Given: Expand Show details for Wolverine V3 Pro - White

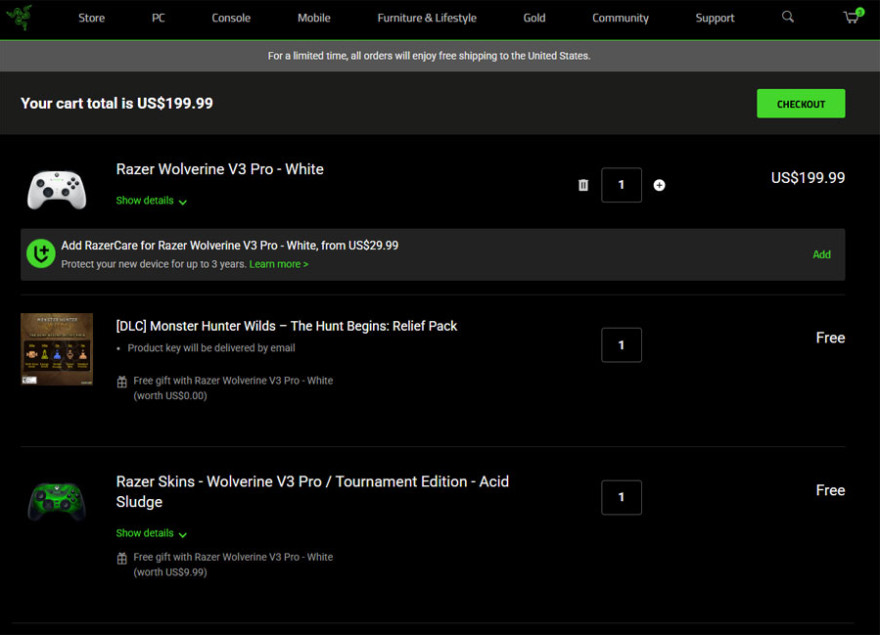Looking at the screenshot, I should (x=152, y=200).
